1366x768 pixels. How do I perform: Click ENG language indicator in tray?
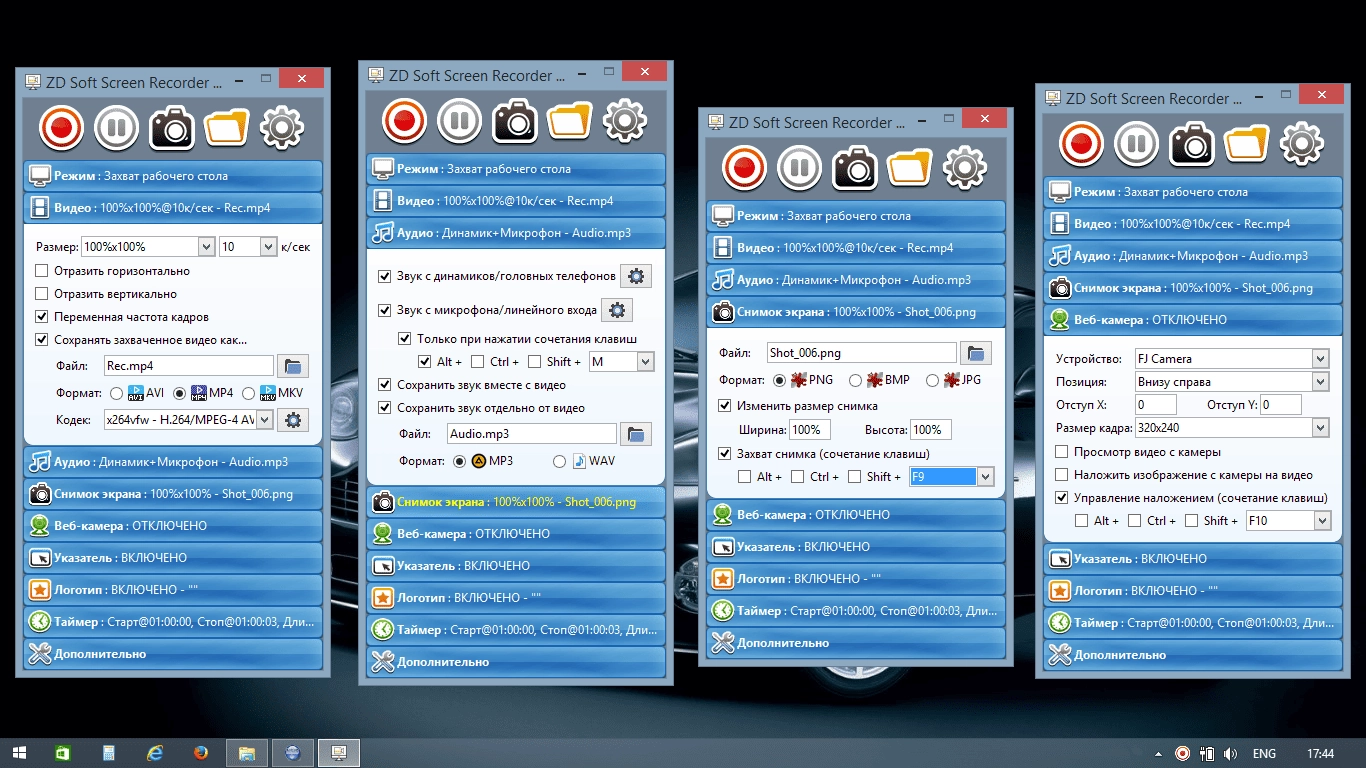(1264, 753)
